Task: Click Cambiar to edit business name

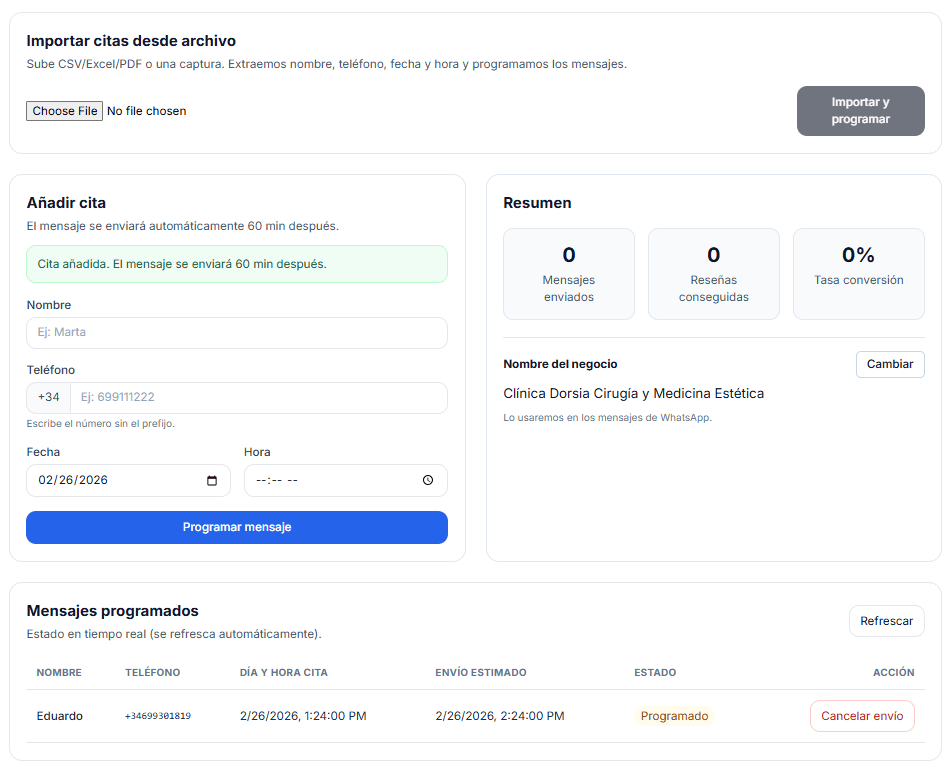Action: coord(889,365)
